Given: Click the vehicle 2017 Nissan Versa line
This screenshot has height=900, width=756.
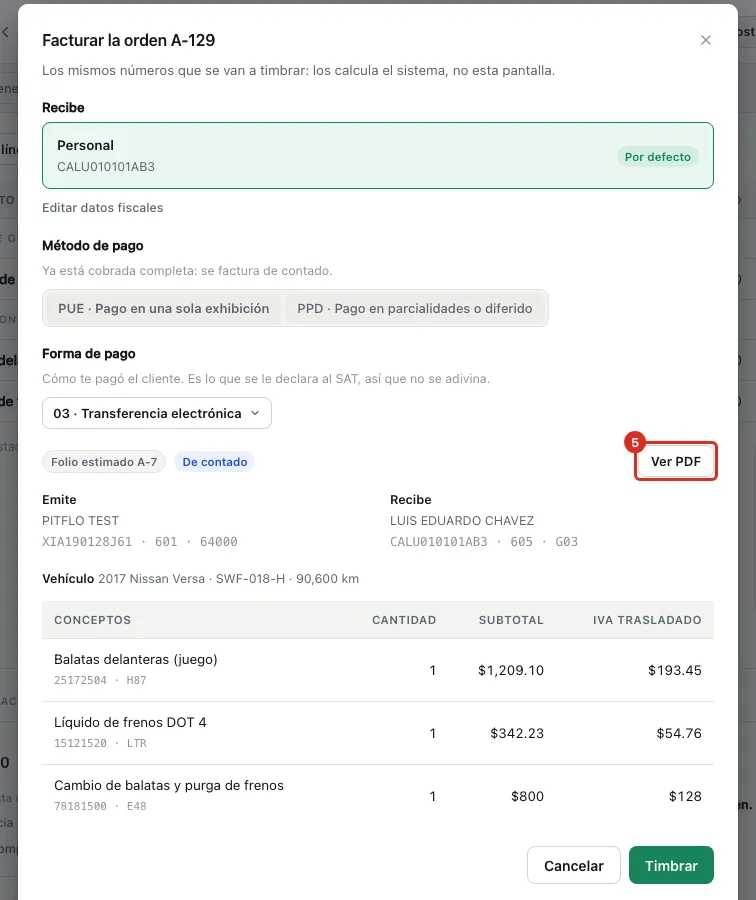Looking at the screenshot, I should pos(200,579).
